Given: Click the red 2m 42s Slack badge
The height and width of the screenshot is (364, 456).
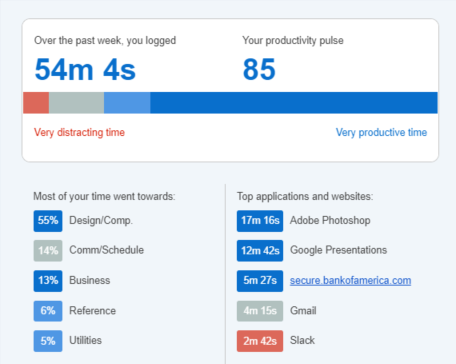Looking at the screenshot, I should 260,341.
